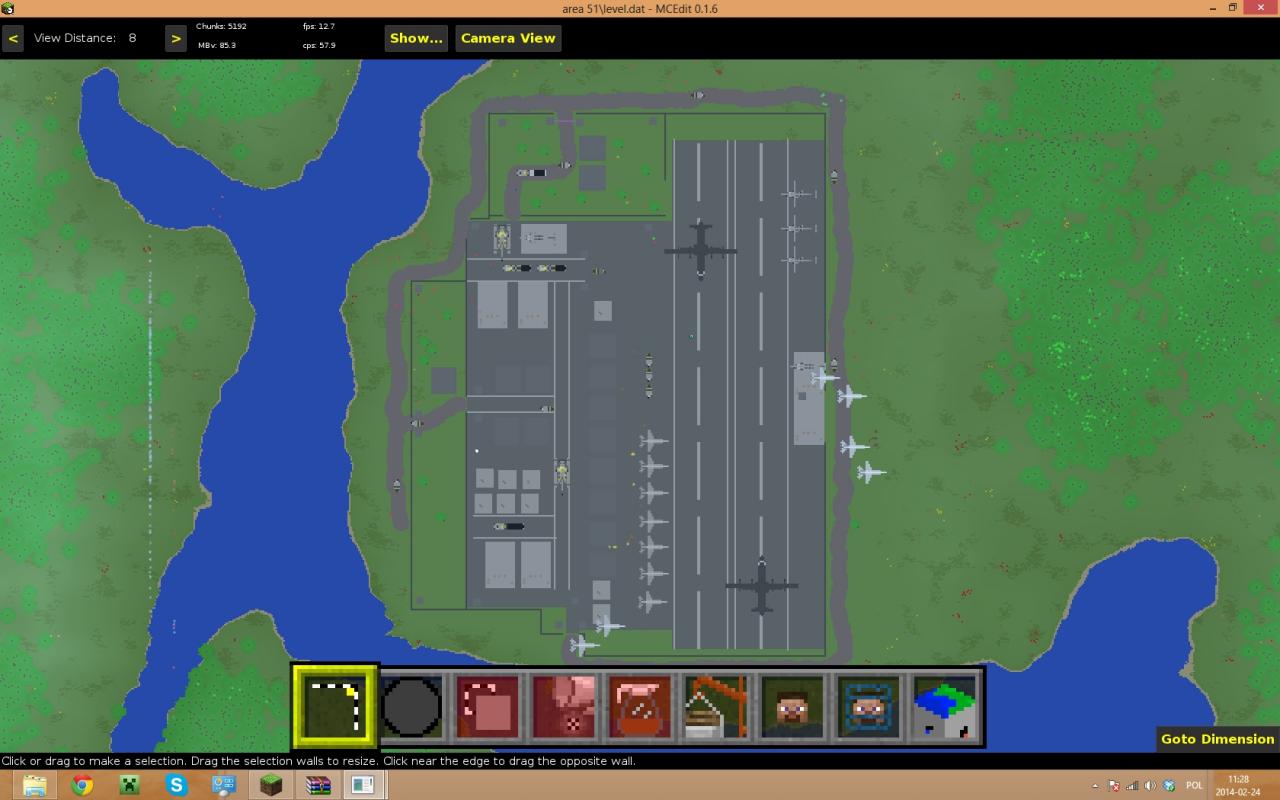Open the Chunk Control tool

click(x=944, y=707)
